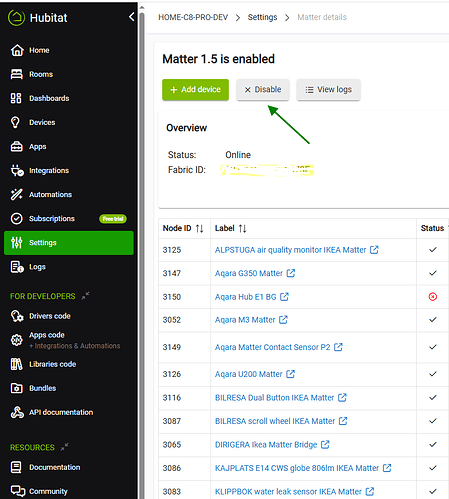Click HOME-C8-PRO-DEV breadcrumb
This screenshot has width=449, height=499.
pos(193,17)
